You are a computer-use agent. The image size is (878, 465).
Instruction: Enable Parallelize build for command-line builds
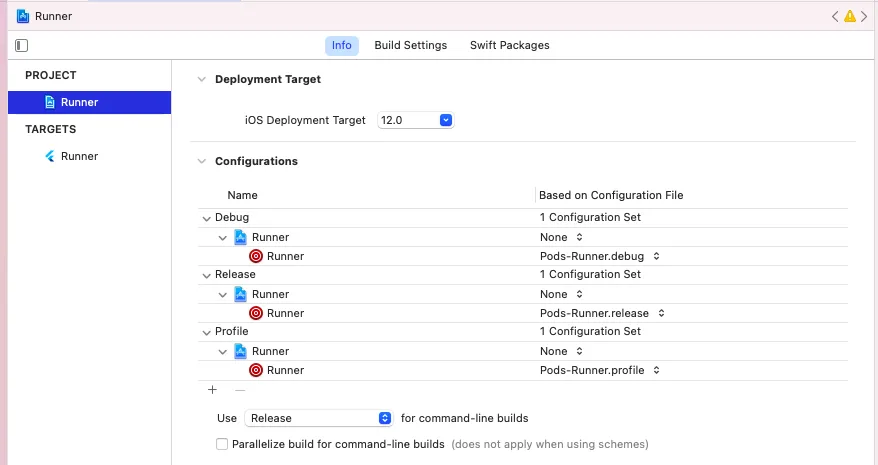(222, 444)
